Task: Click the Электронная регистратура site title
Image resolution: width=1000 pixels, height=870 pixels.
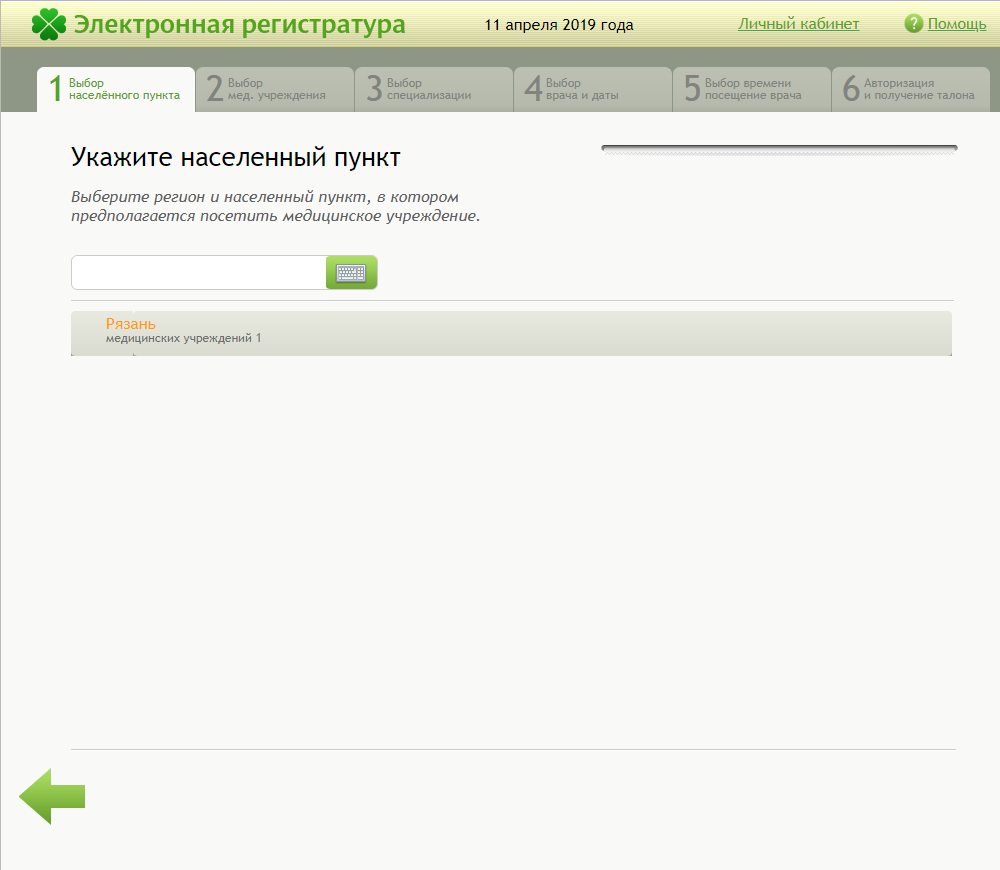Action: [240, 24]
